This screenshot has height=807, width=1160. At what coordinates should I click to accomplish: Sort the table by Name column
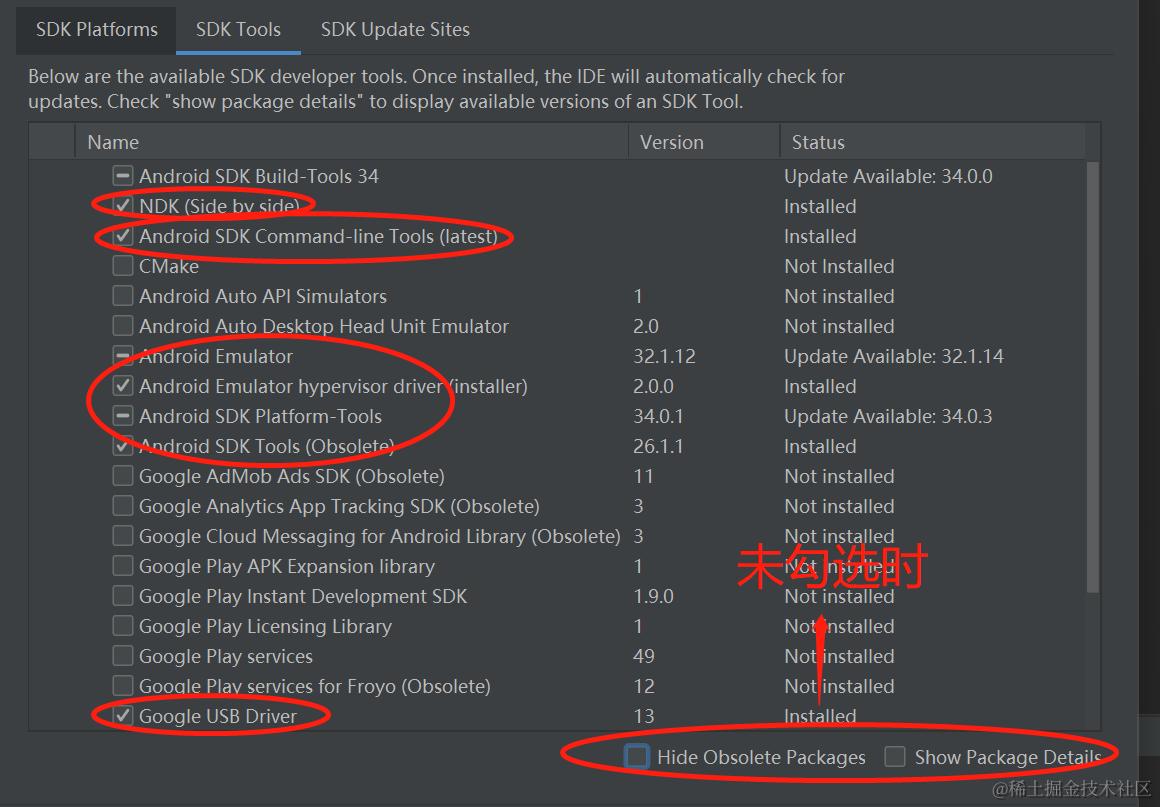(350, 142)
